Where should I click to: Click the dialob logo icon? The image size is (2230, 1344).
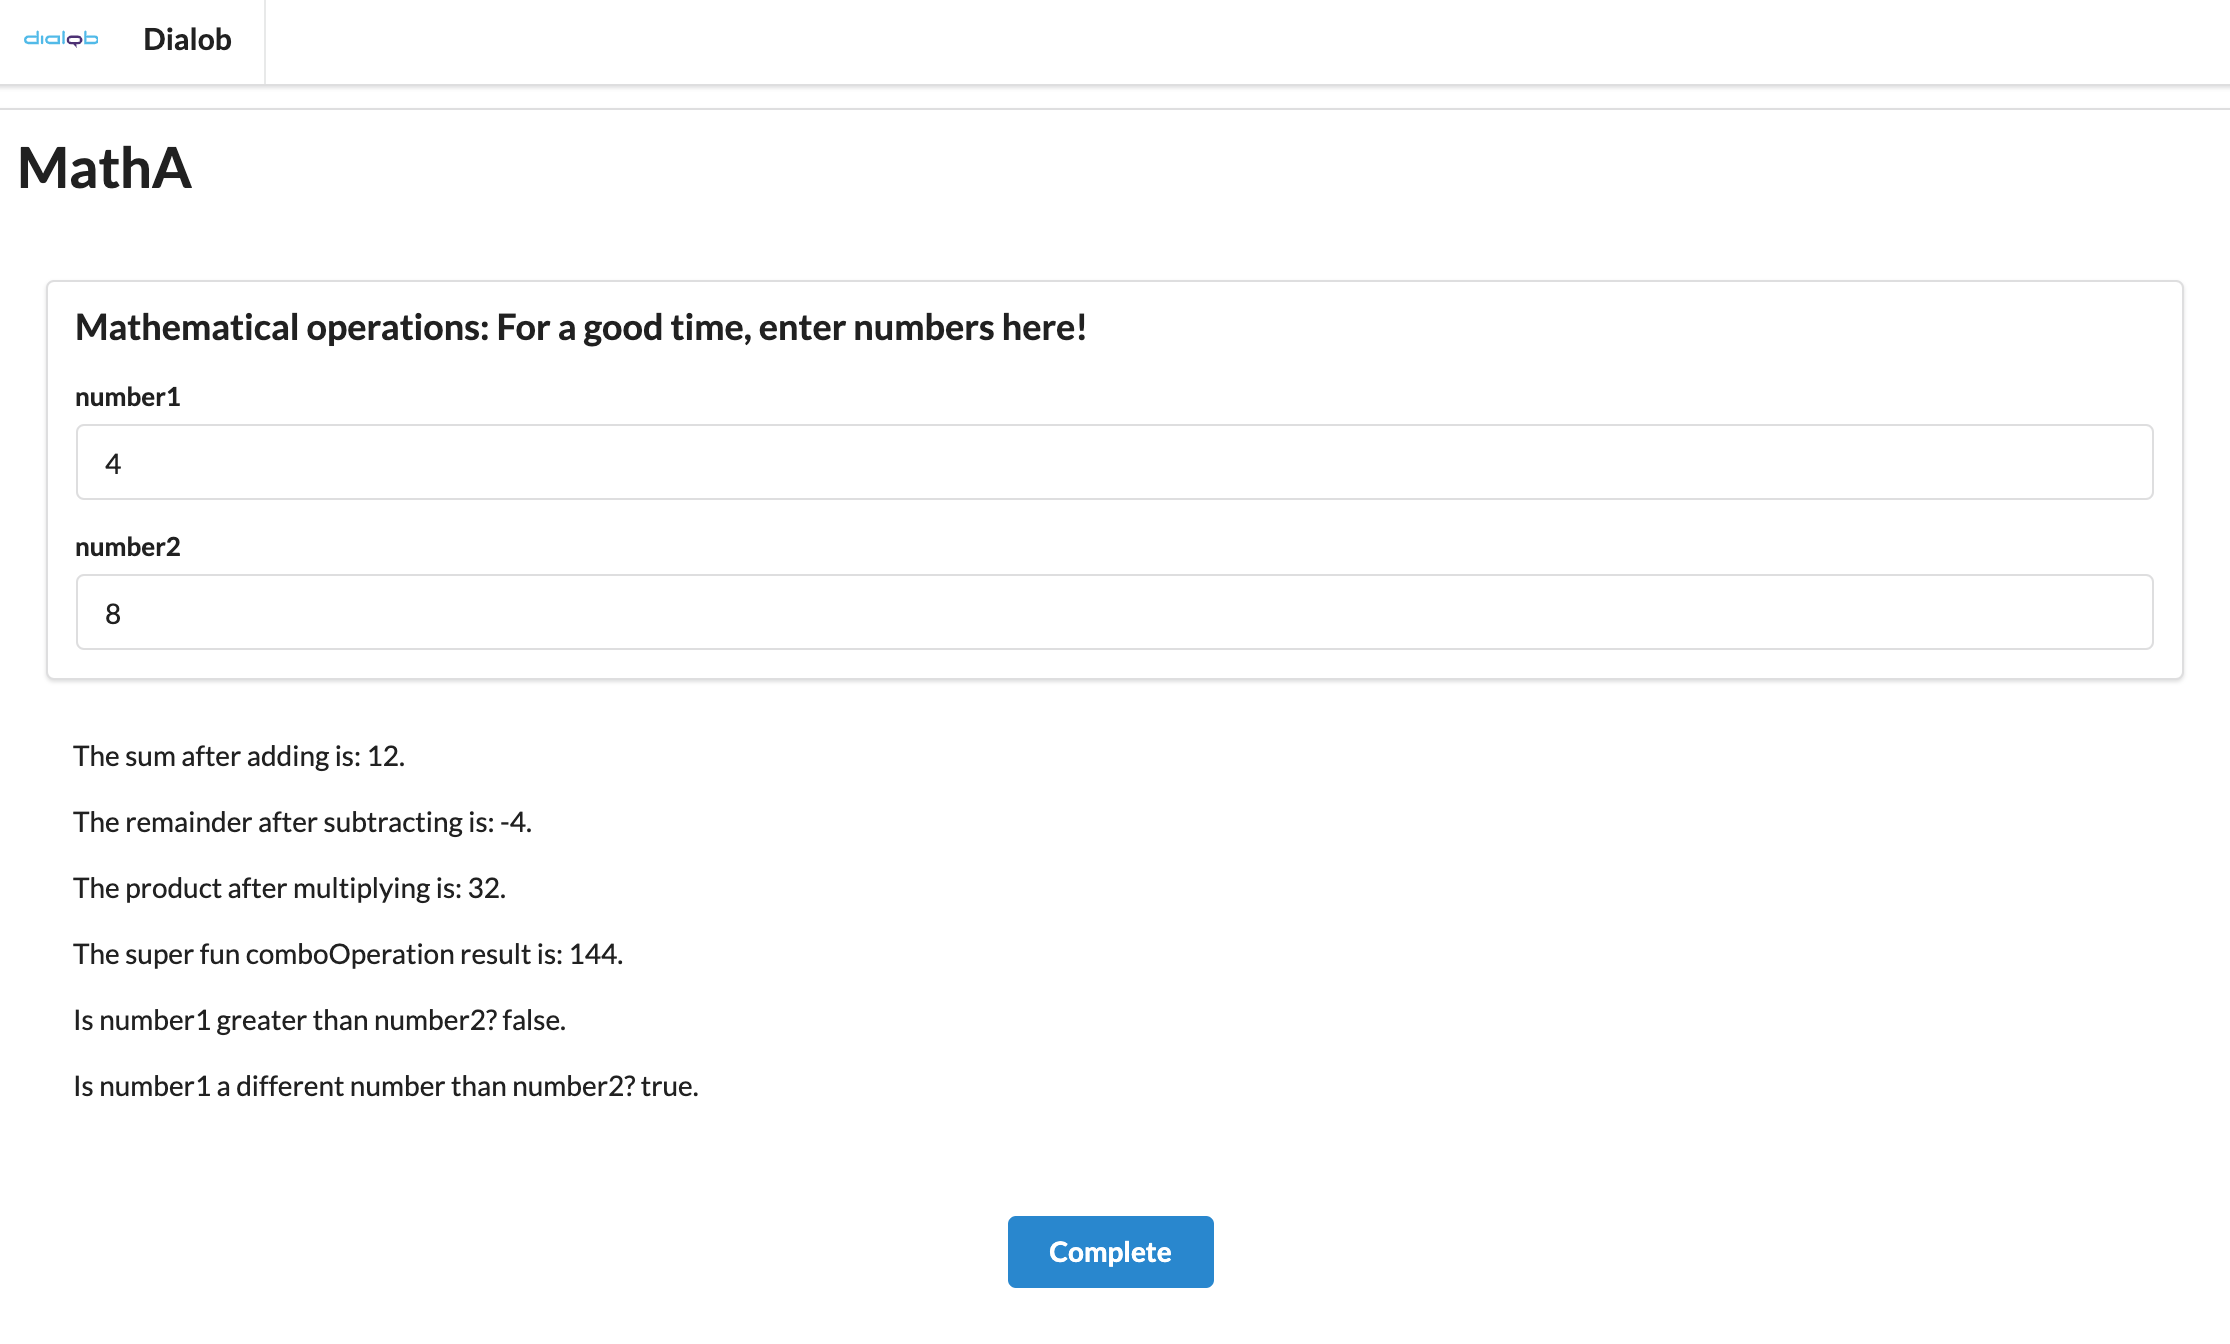tap(62, 40)
